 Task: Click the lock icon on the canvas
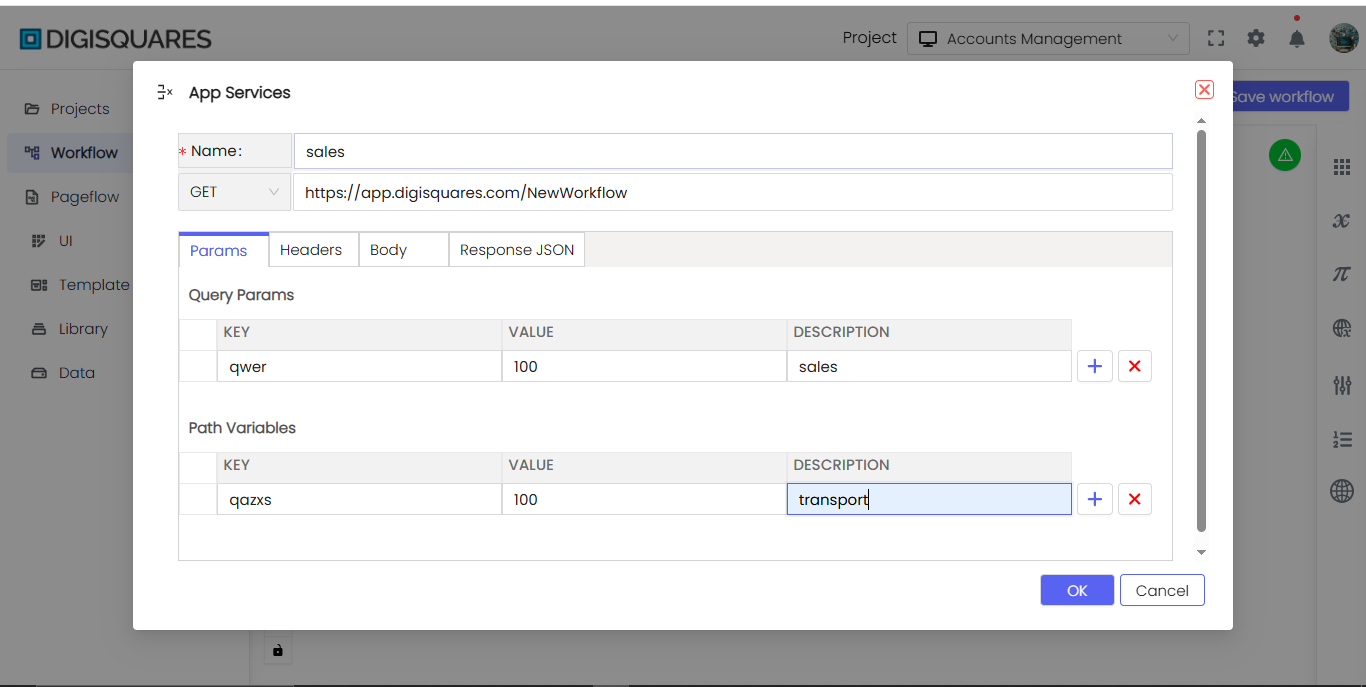278,650
